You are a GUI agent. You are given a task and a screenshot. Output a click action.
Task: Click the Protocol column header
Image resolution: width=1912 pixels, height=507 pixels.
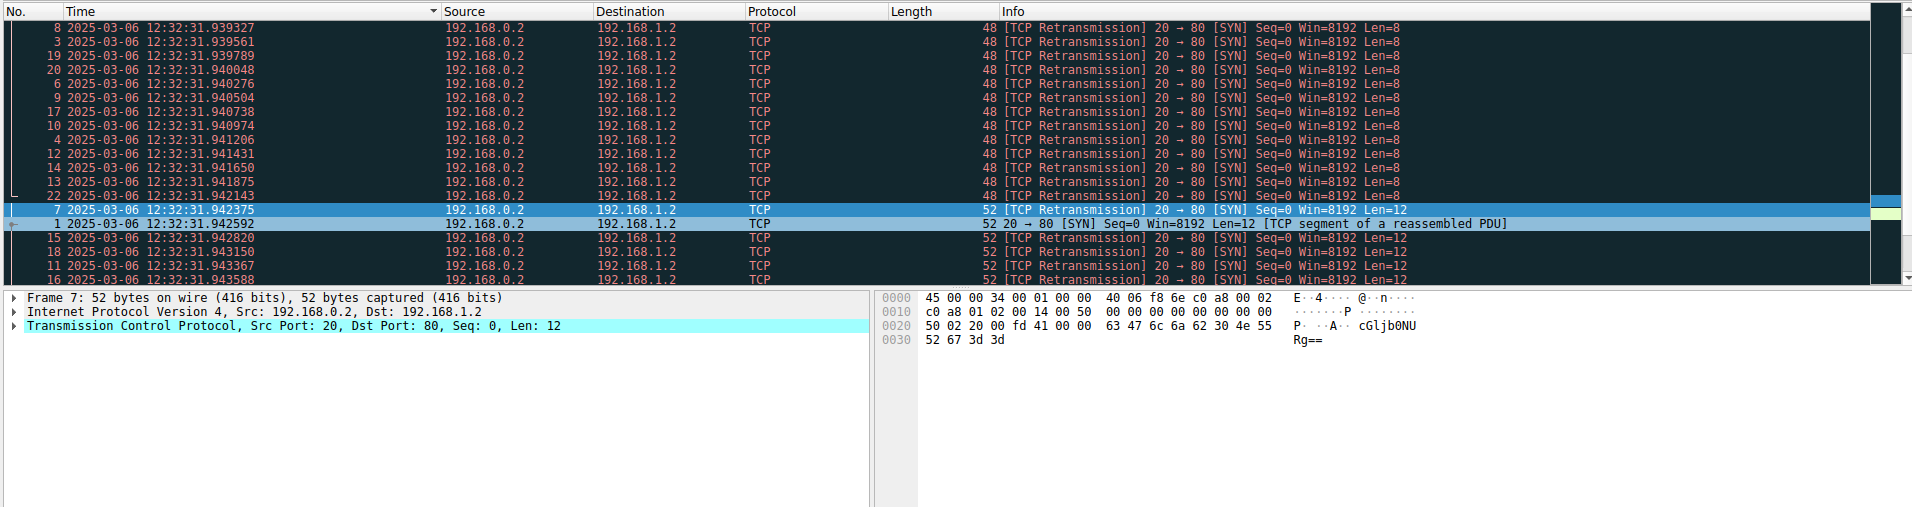tap(815, 11)
